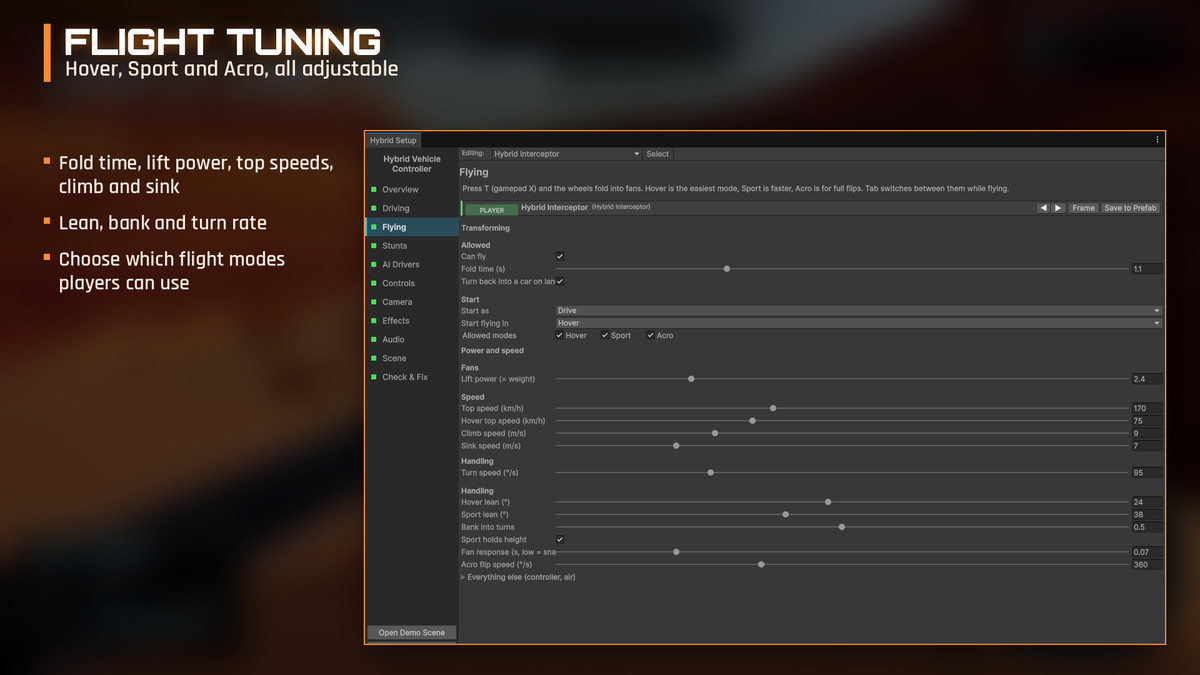
Task: Click the Fold time slider handle
Action: [x=727, y=269]
